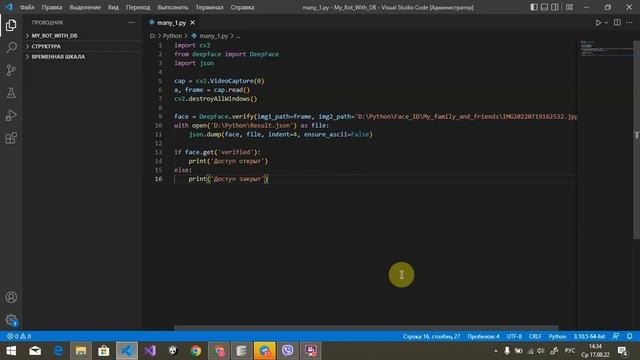Expand the СТРУКТУРА section
The height and width of the screenshot is (360, 640).
[83, 46]
